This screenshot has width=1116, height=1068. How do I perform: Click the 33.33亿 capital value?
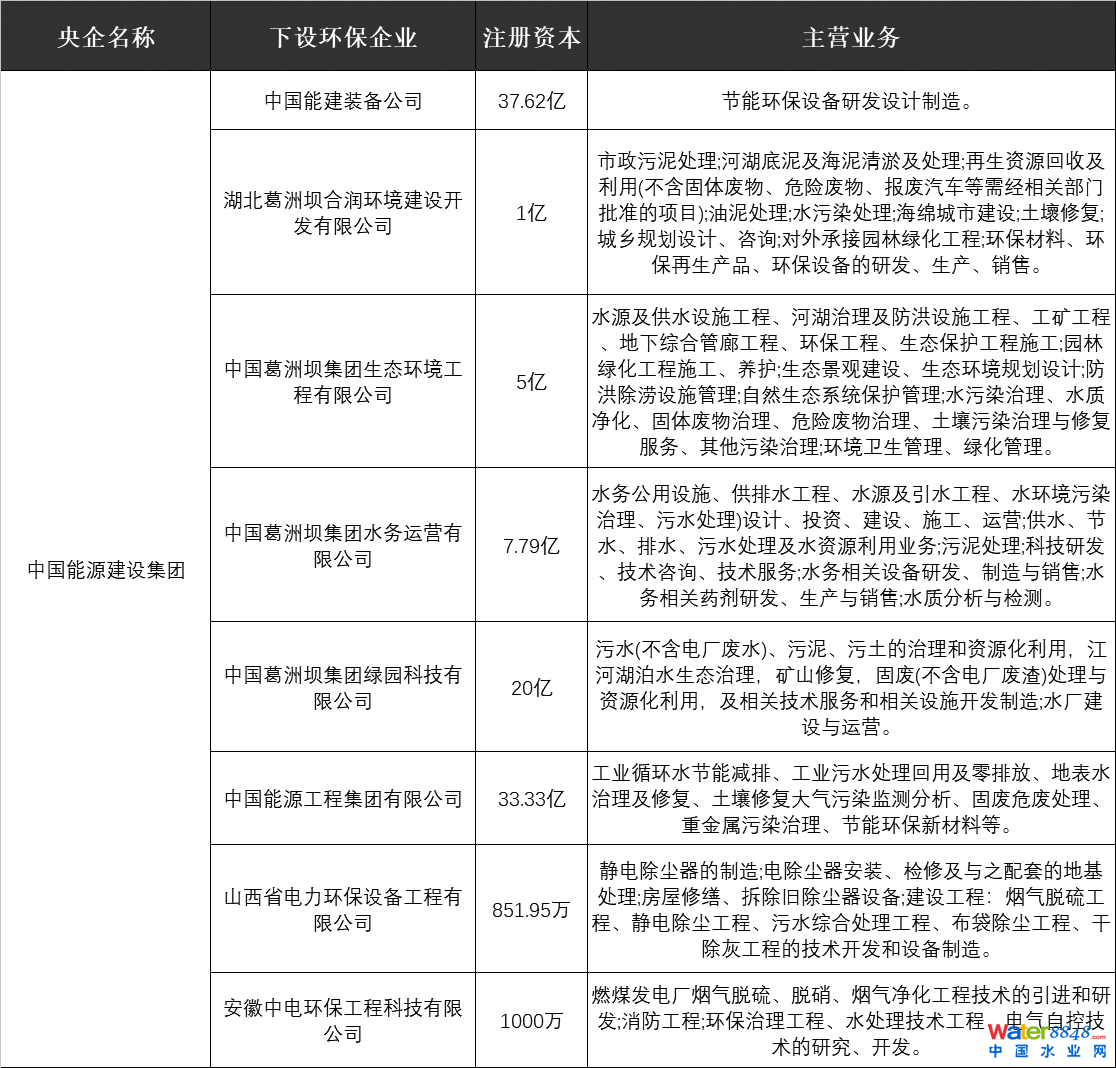point(531,799)
